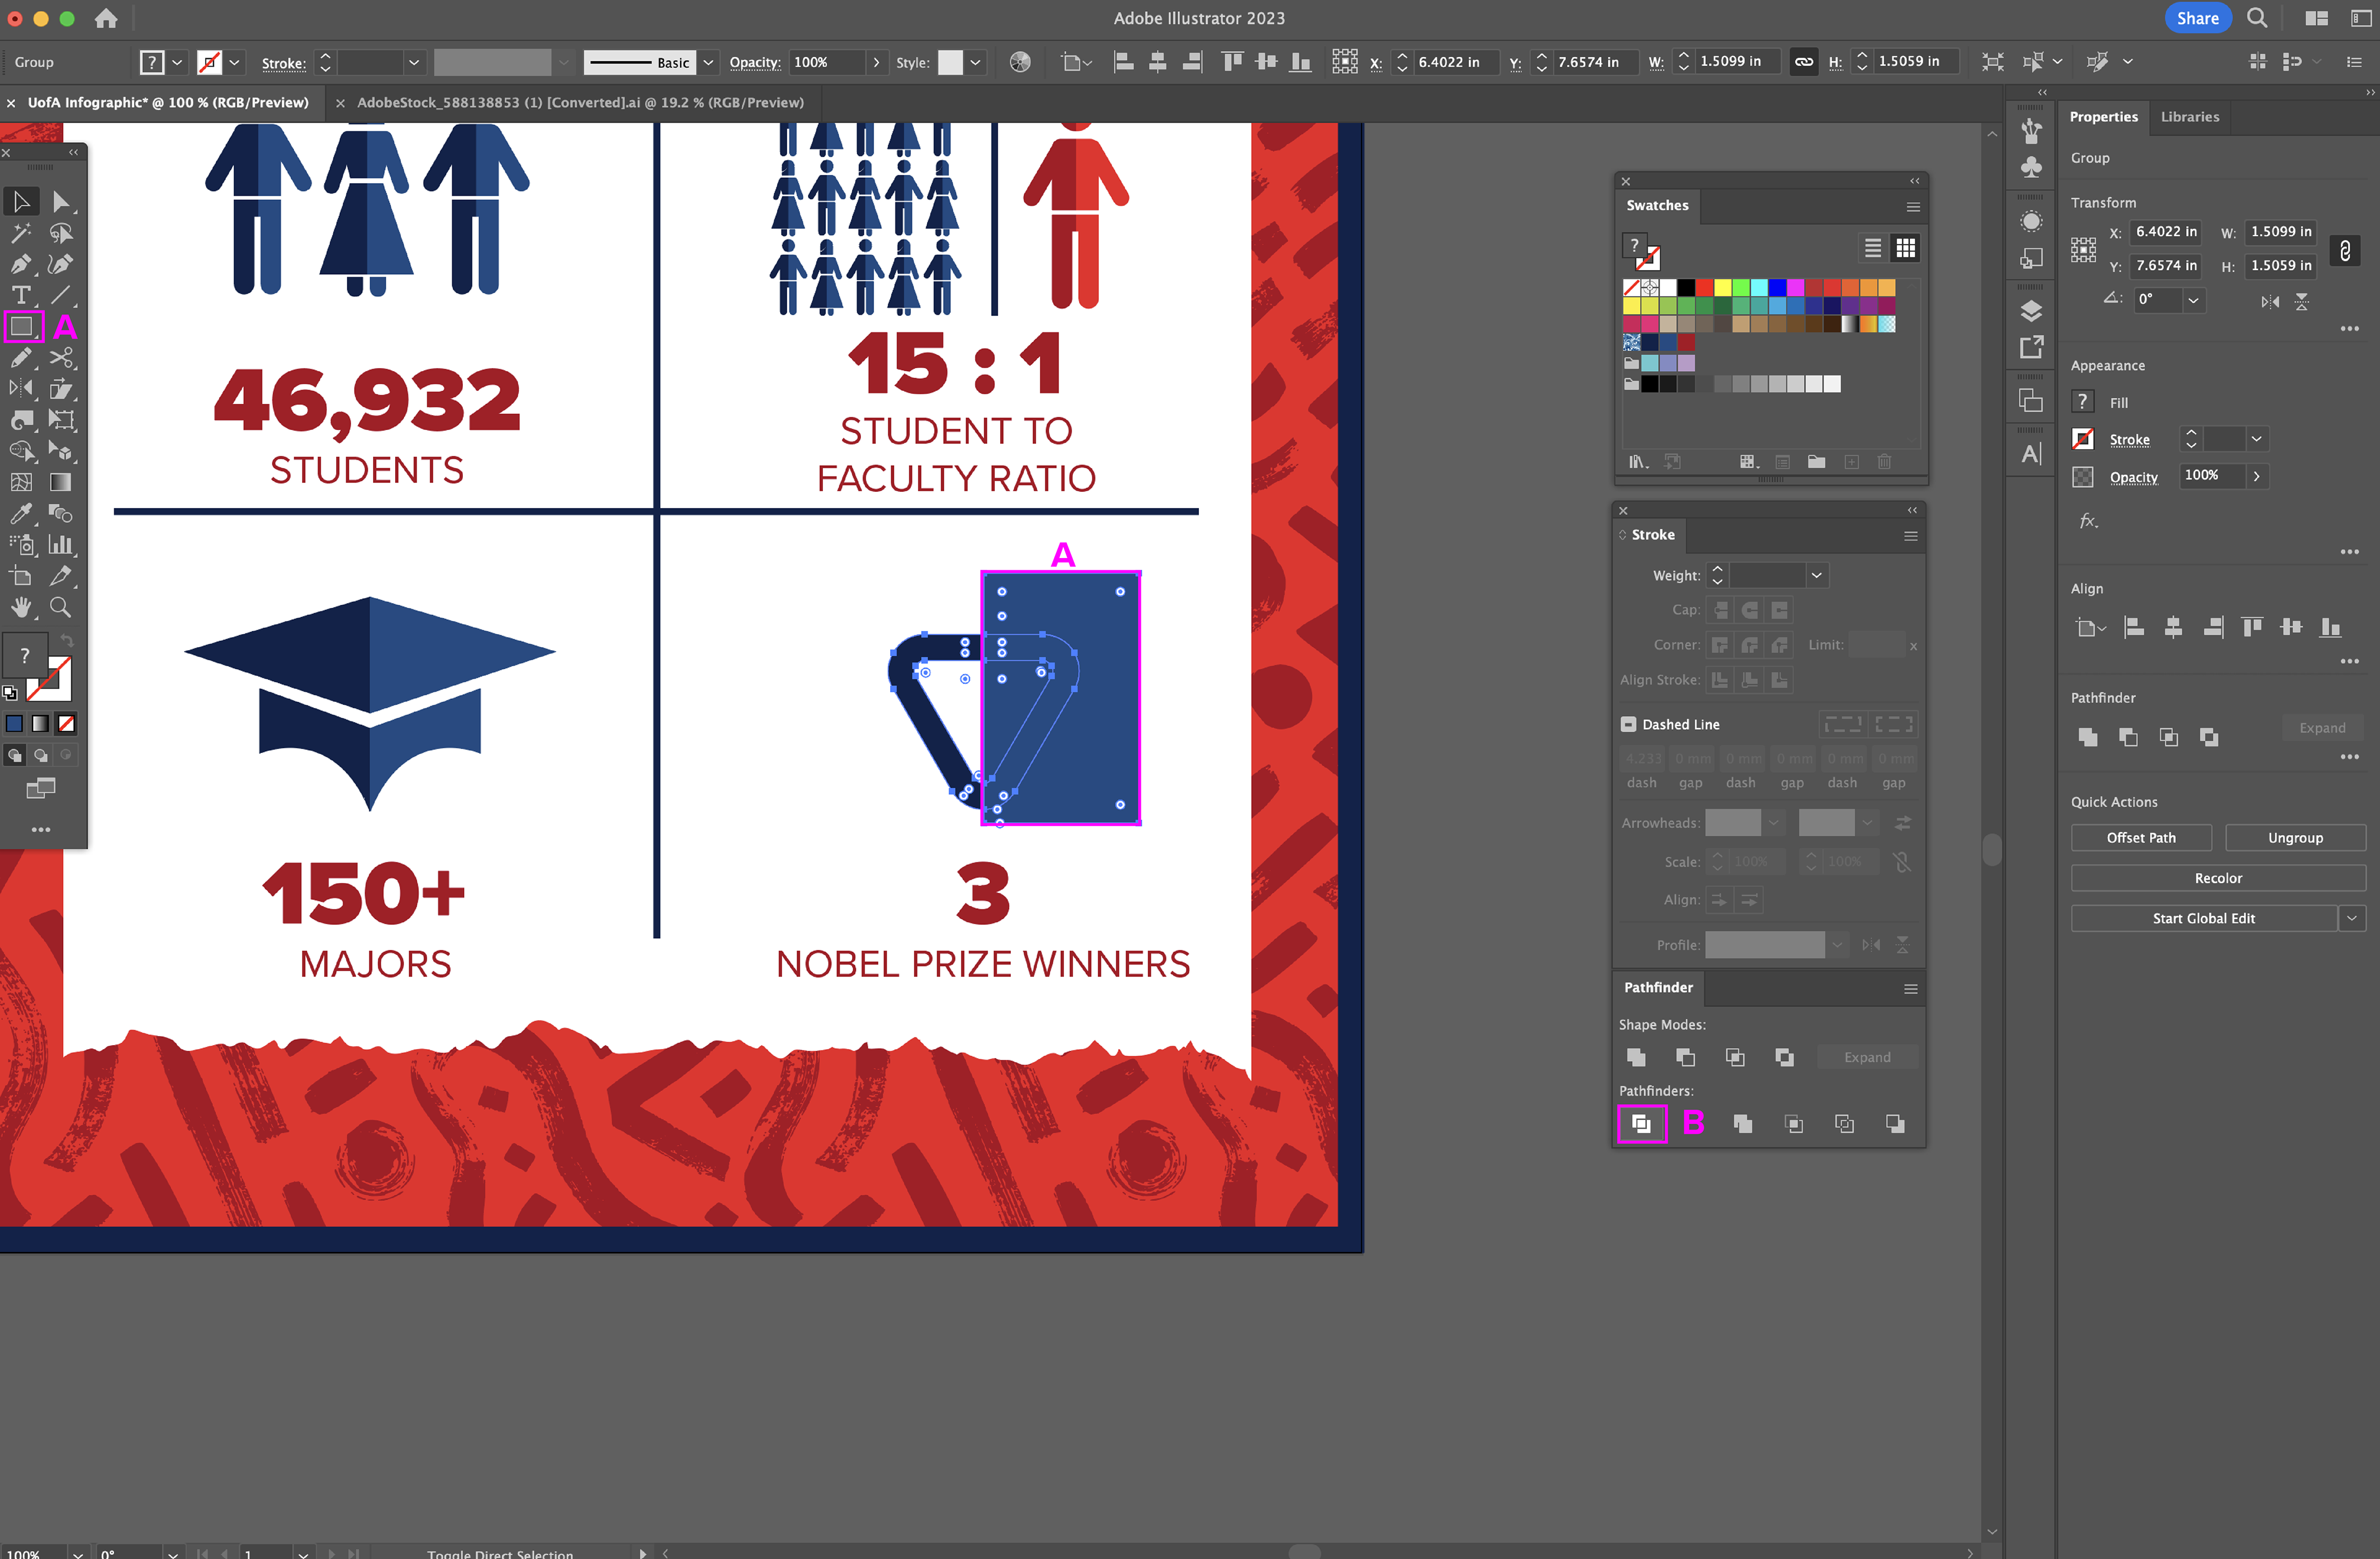This screenshot has width=2380, height=1559.
Task: Choose the black color swatch
Action: (1686, 288)
